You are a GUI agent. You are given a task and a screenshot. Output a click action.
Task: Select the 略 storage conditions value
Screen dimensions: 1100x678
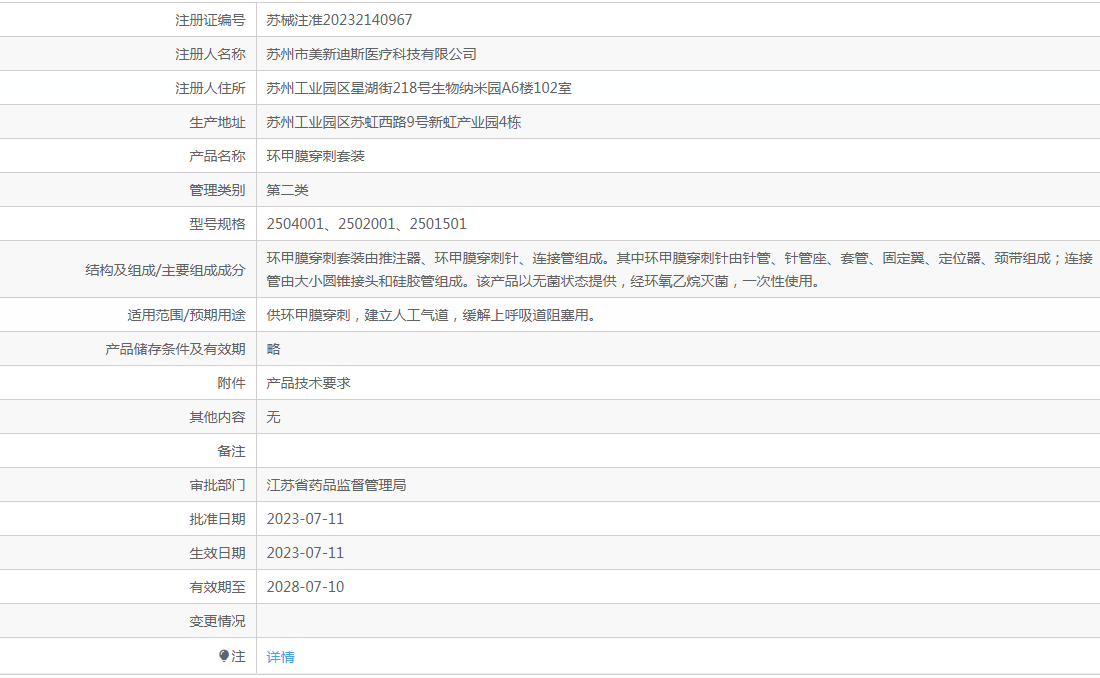click(274, 349)
